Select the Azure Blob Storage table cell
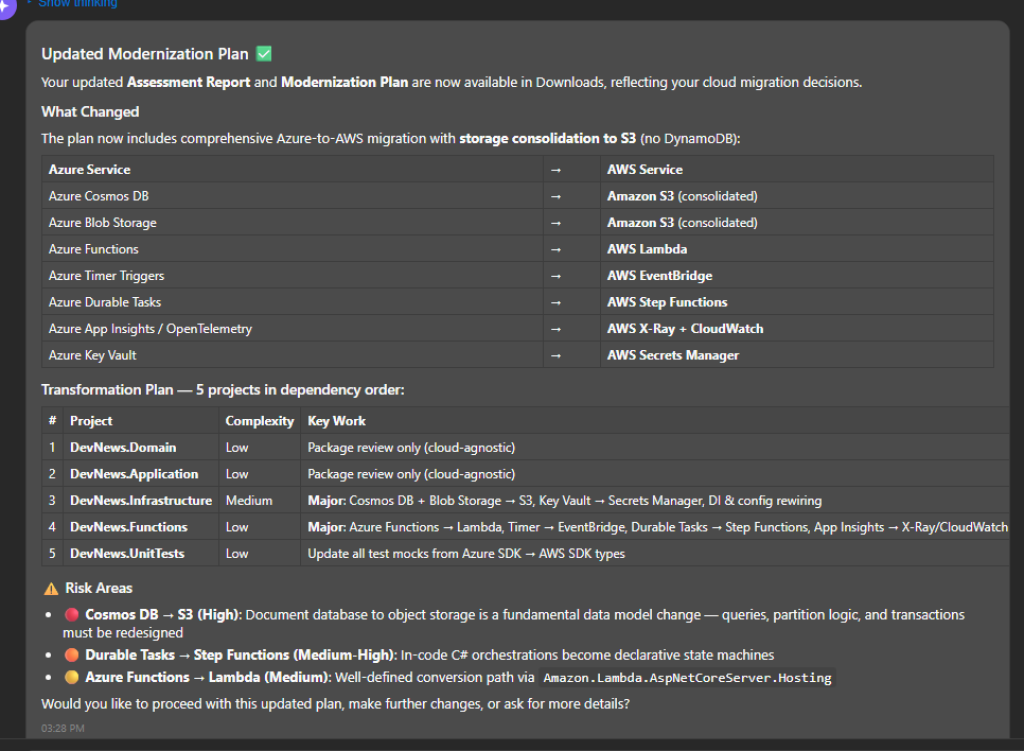The height and width of the screenshot is (751, 1024). click(293, 223)
